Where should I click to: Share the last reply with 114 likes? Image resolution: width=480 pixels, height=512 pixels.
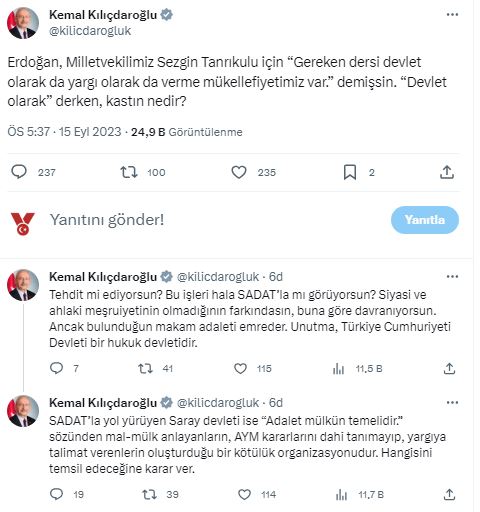(x=449, y=494)
